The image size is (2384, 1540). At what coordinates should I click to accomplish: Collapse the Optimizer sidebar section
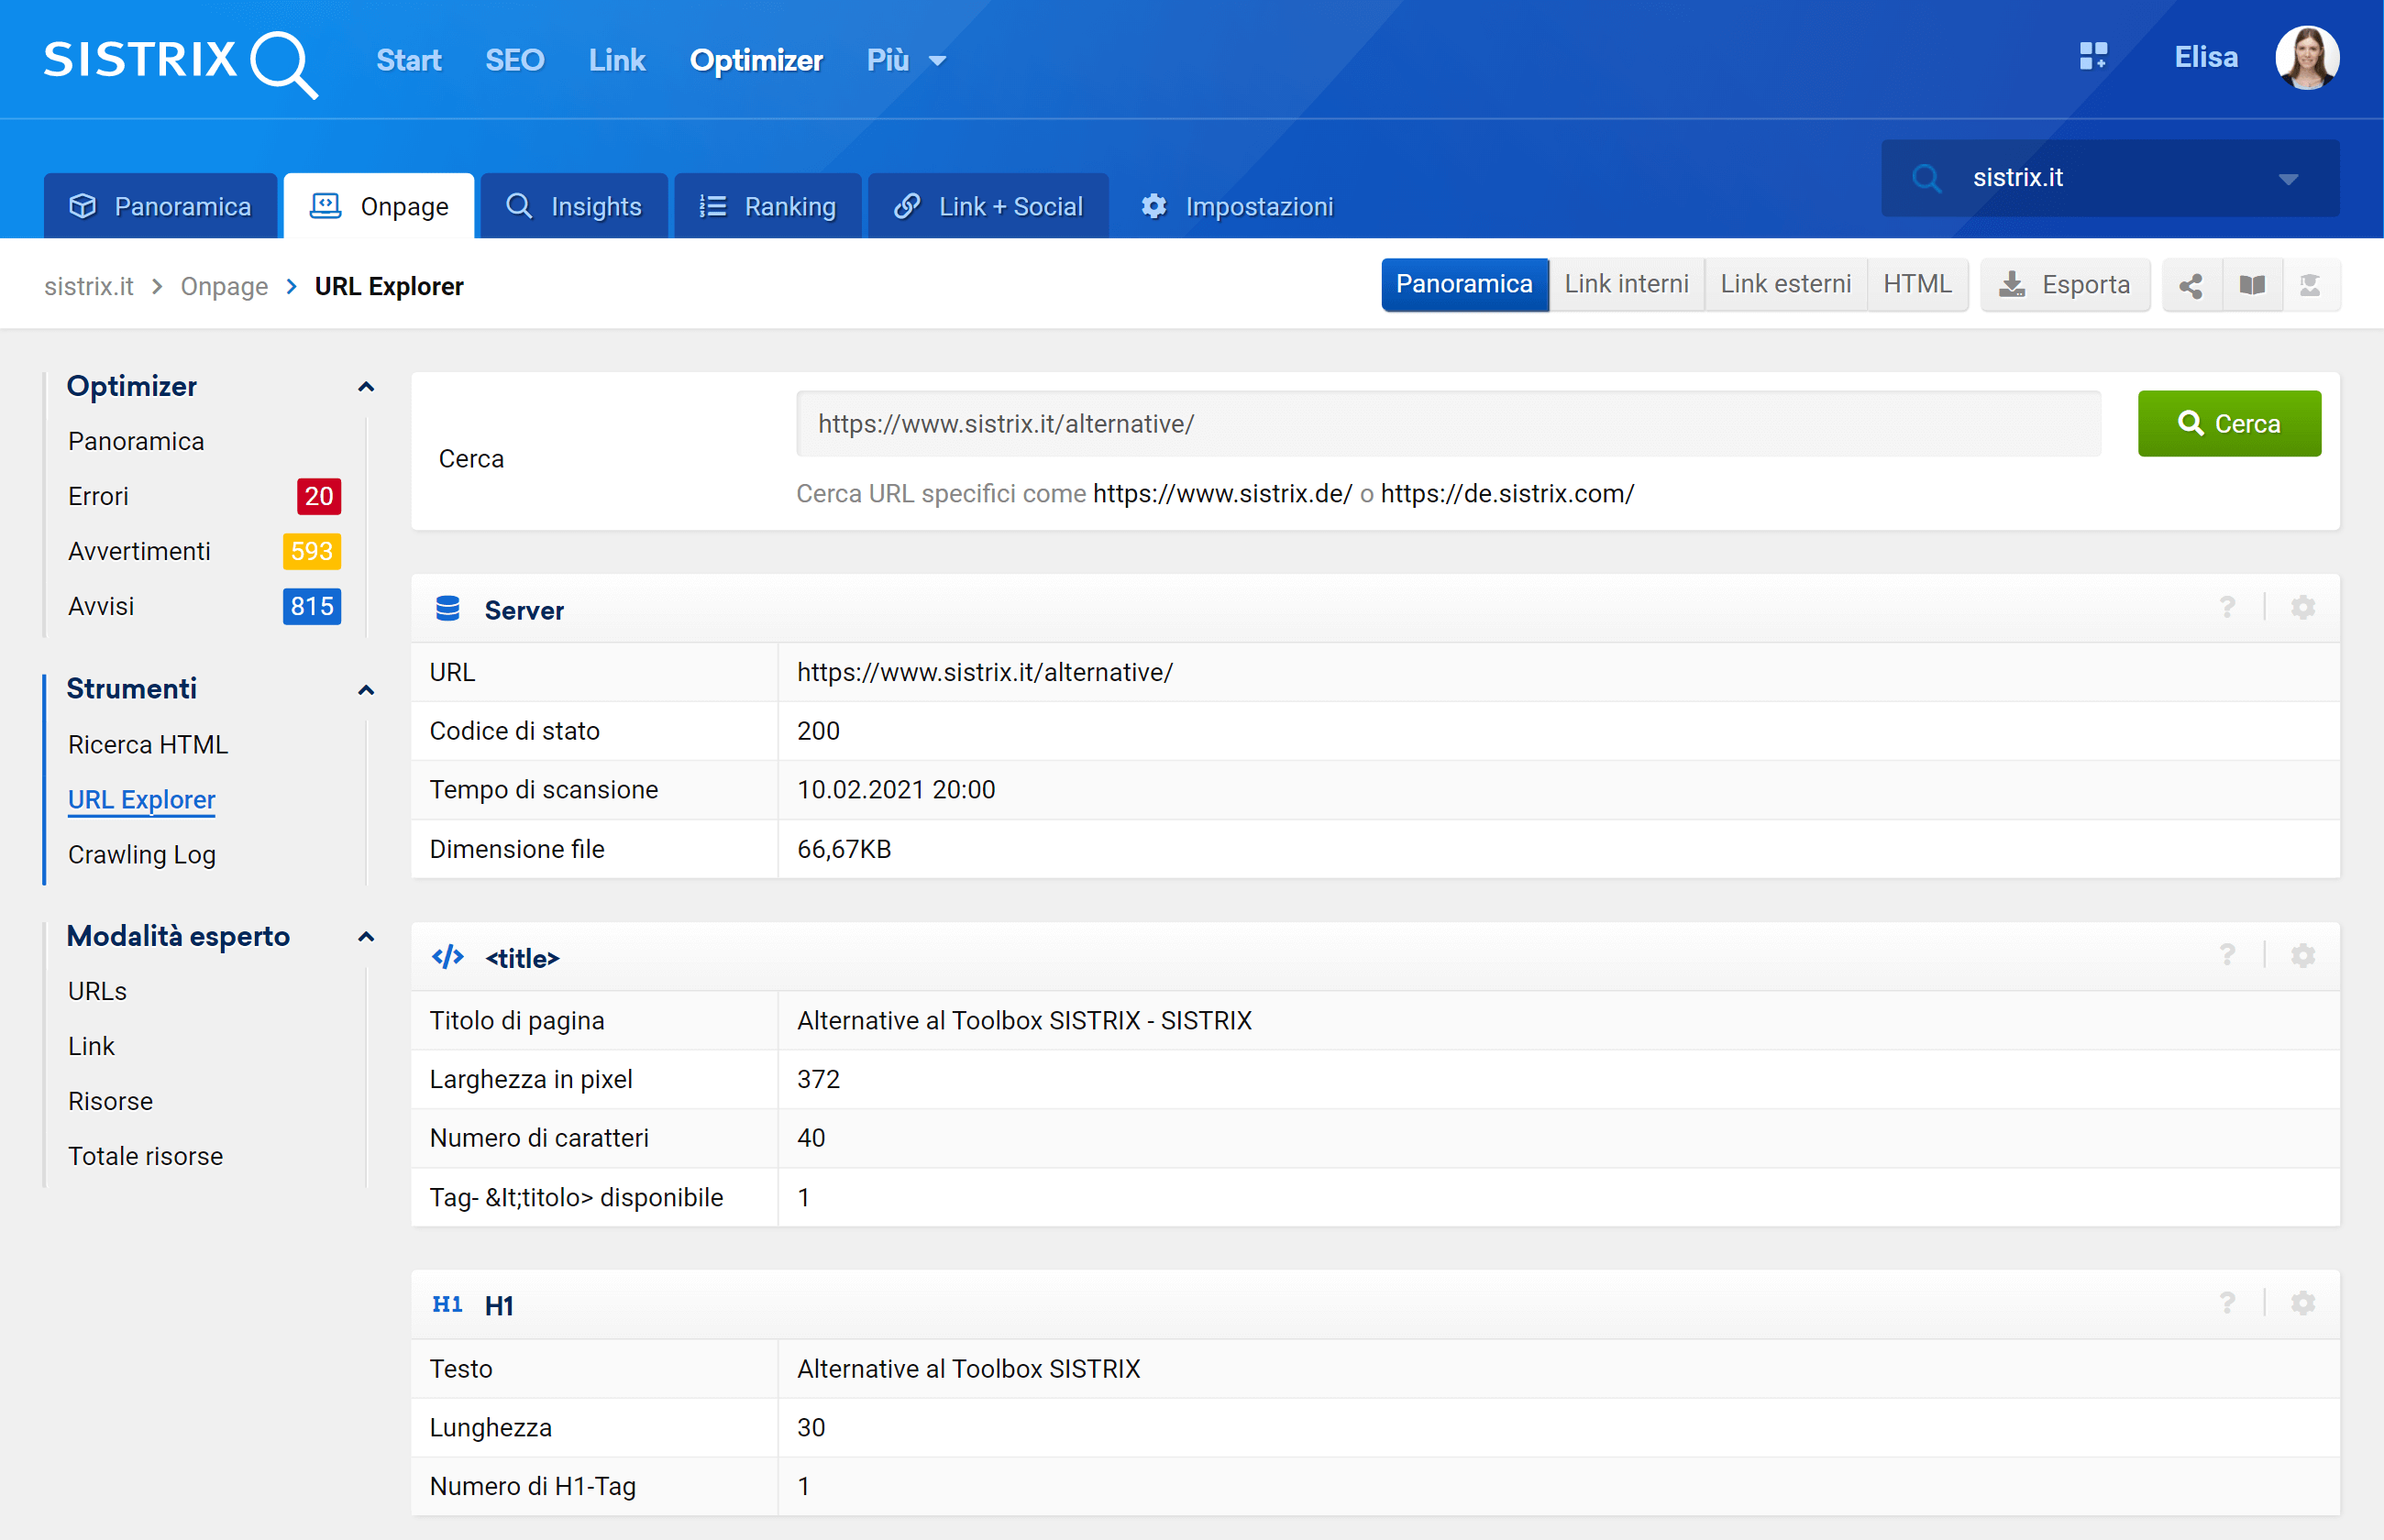tap(366, 387)
